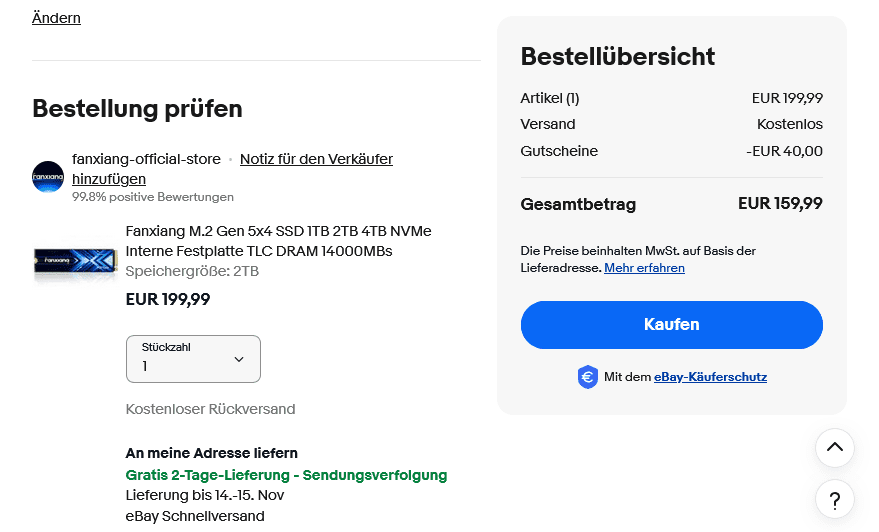Click the 99.8% positive Bewertungen text
This screenshot has width=879, height=532.
[x=153, y=197]
